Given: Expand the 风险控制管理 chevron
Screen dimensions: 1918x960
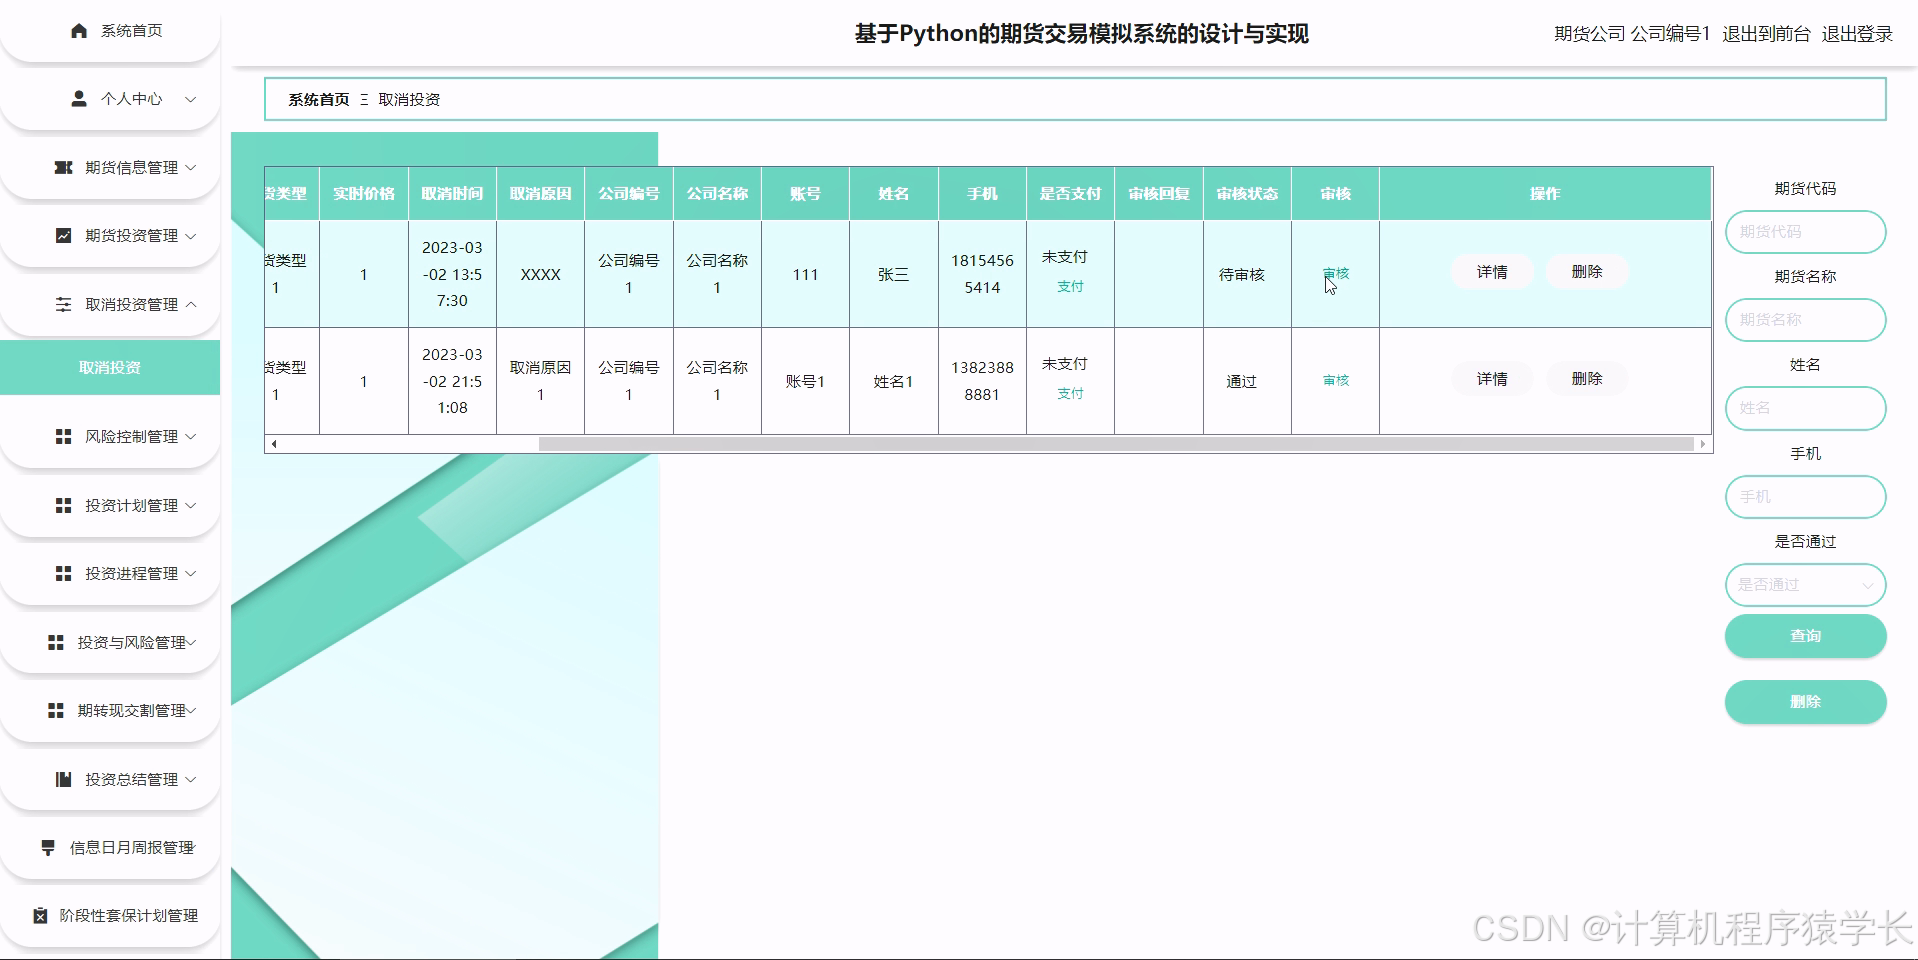Looking at the screenshot, I should (x=190, y=436).
